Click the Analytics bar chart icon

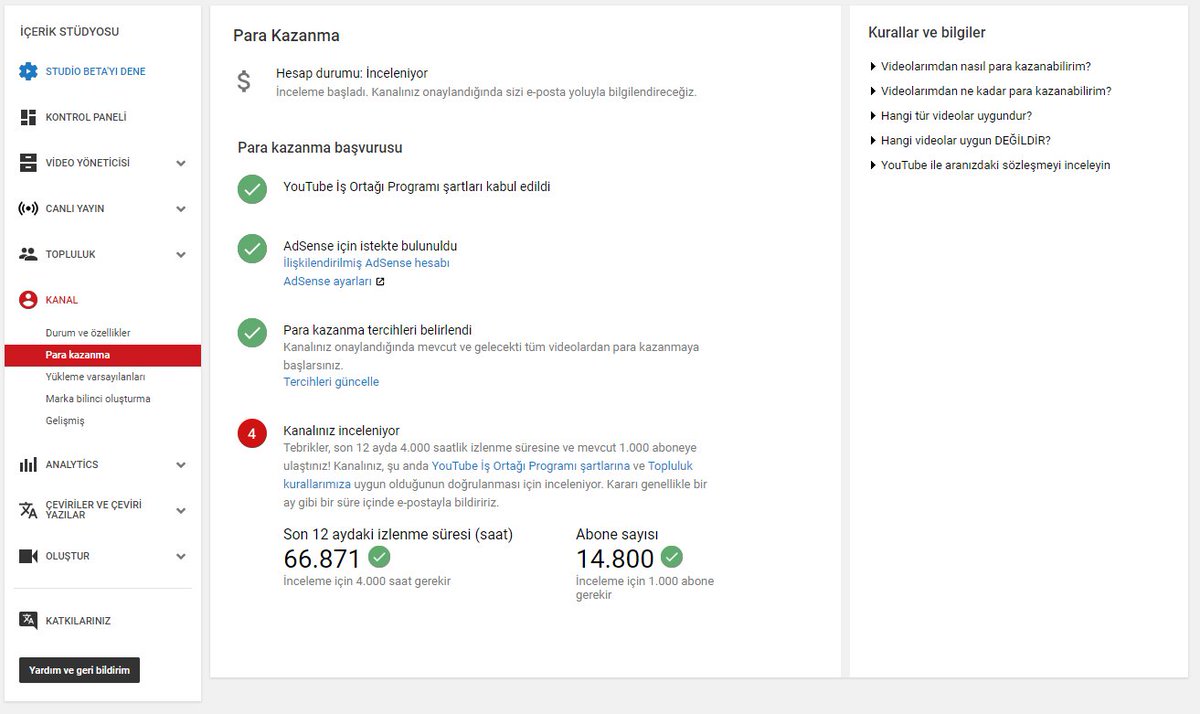(28, 464)
